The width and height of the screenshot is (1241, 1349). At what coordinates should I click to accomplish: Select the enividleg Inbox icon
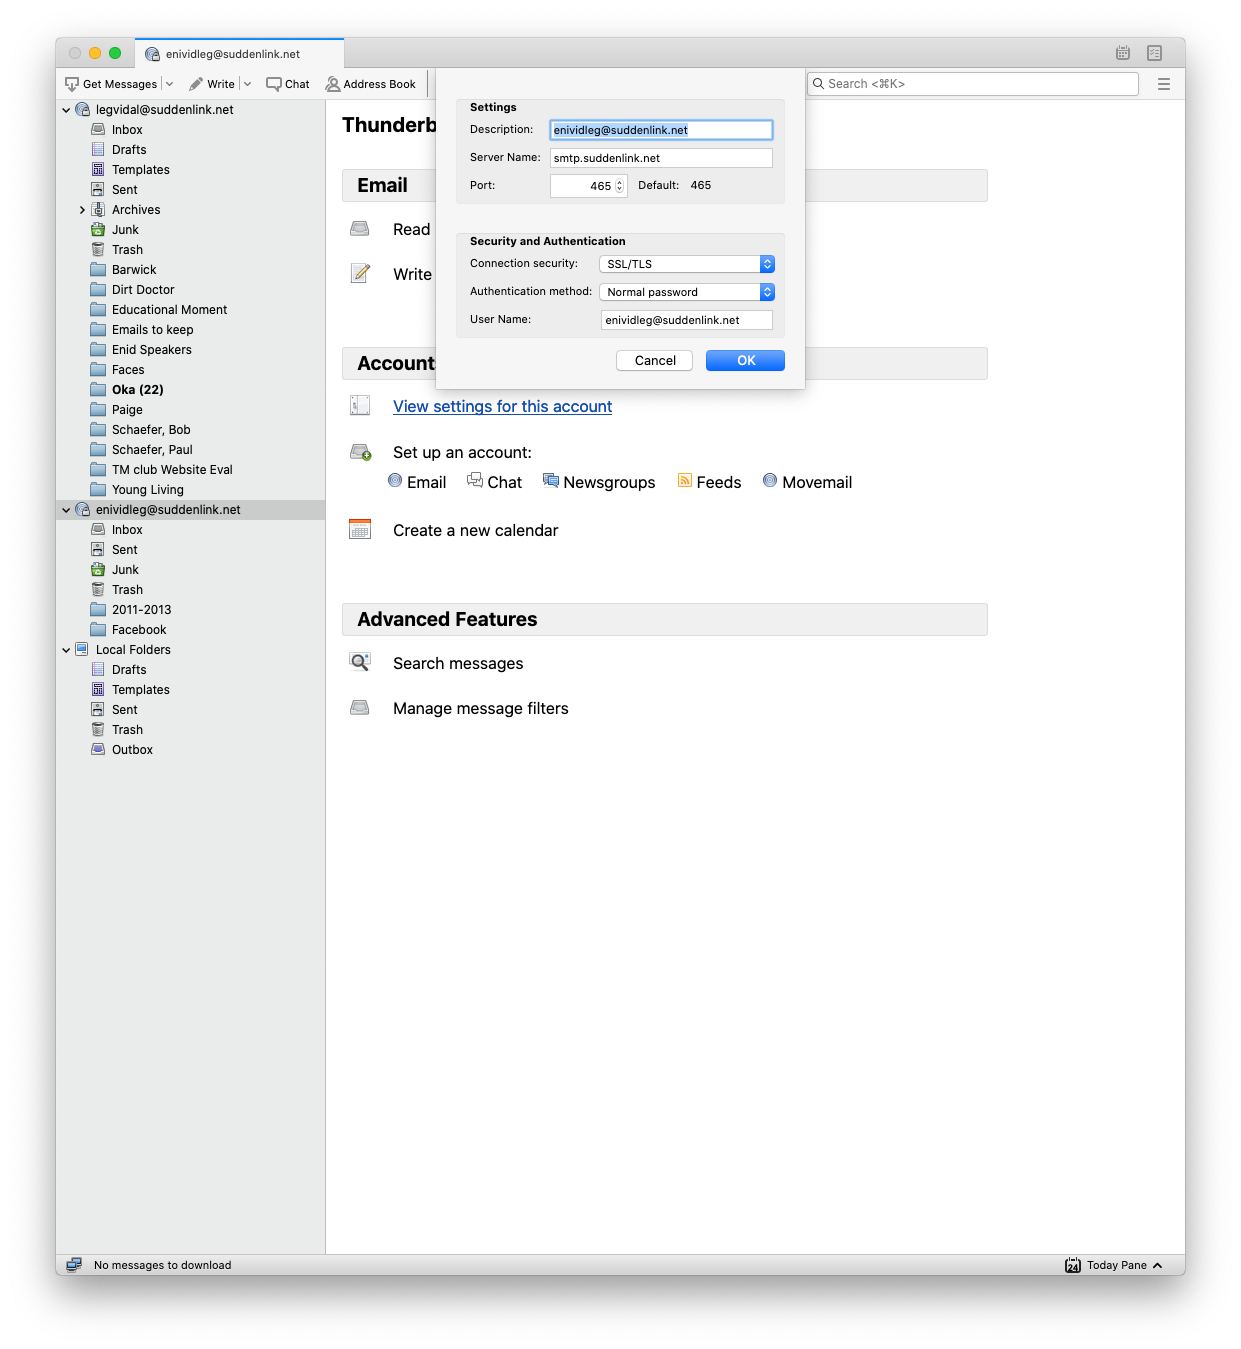click(x=98, y=529)
